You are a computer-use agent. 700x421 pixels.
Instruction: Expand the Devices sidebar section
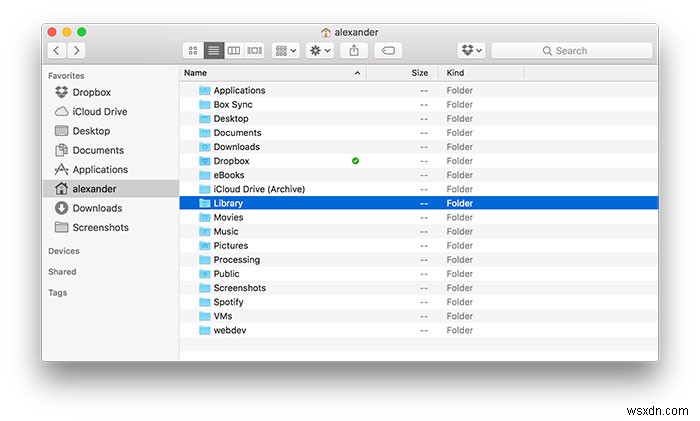[64, 251]
